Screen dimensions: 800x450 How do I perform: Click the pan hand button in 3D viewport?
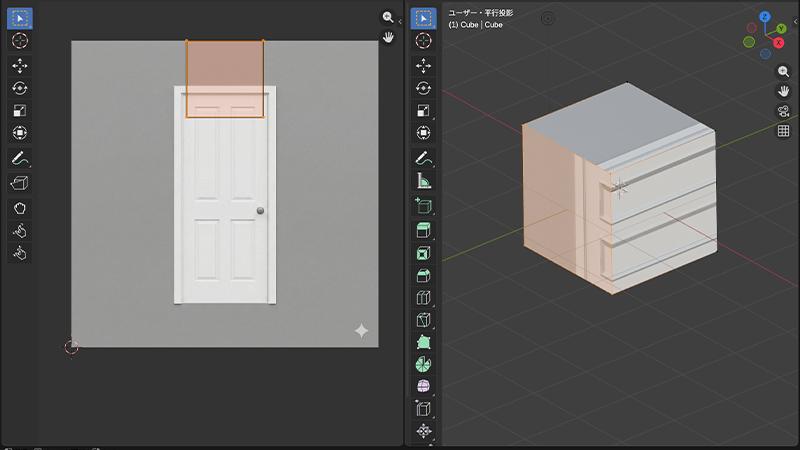784,91
